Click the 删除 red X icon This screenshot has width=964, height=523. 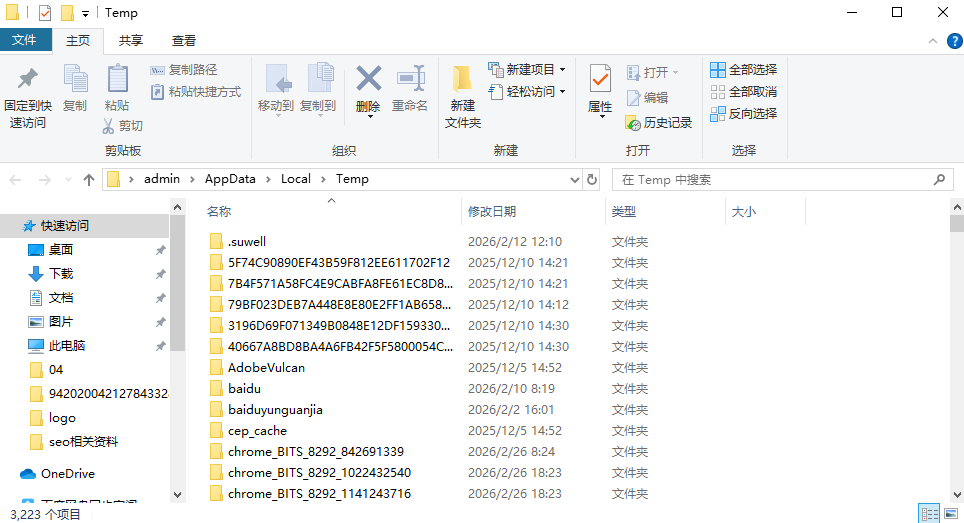[x=368, y=79]
